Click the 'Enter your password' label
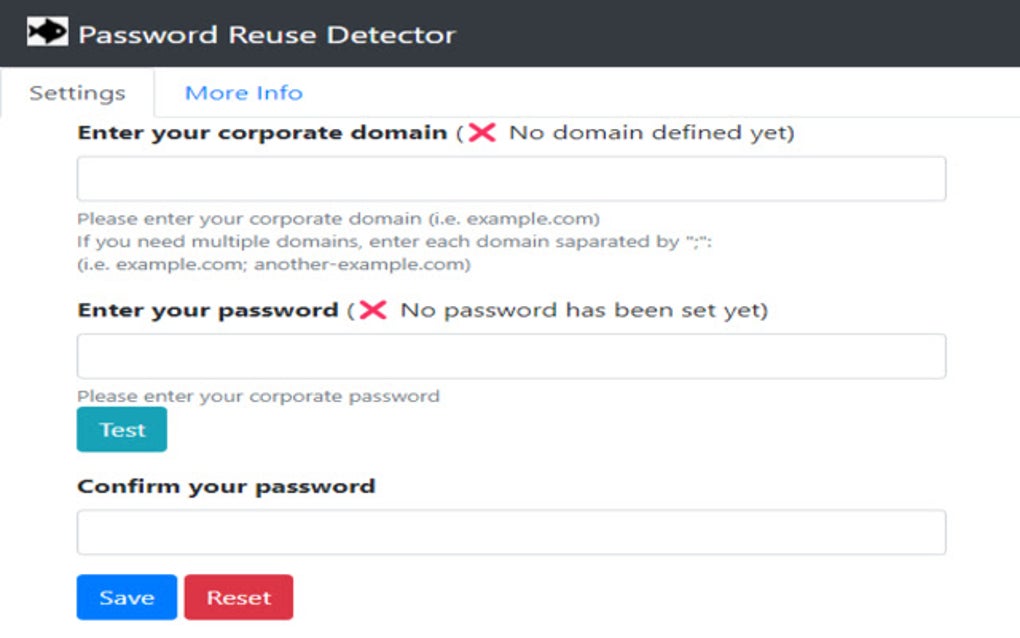1020x638 pixels. tap(208, 310)
